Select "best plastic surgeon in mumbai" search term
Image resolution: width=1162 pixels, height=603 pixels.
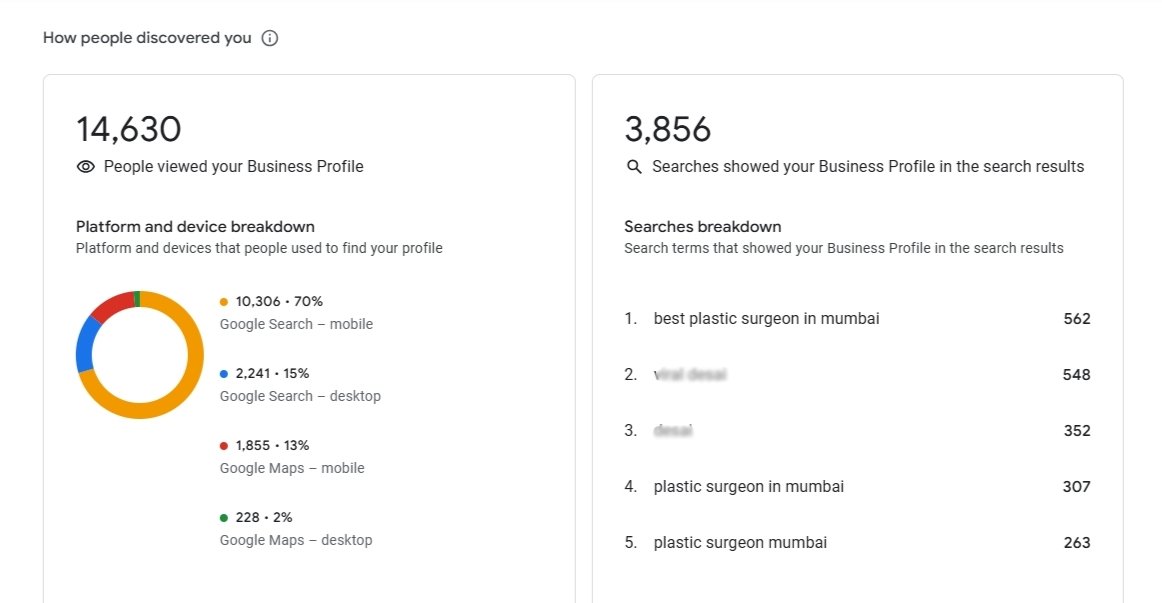click(x=766, y=319)
